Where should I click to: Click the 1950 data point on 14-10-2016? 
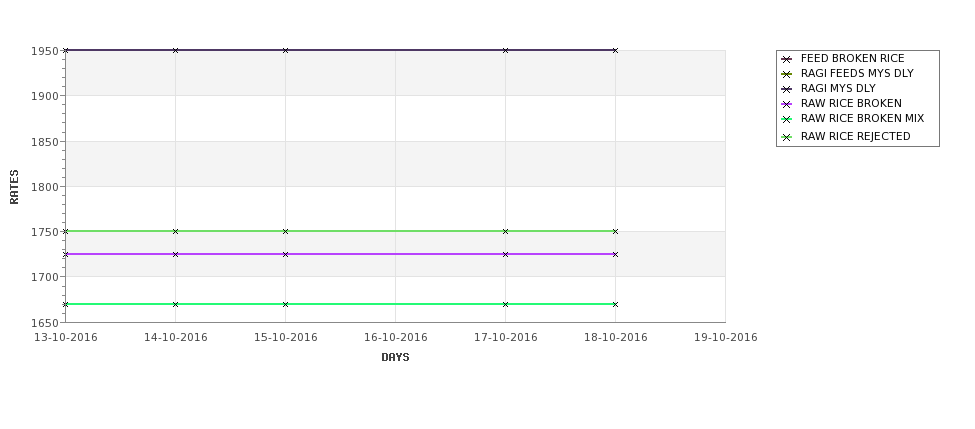tap(175, 50)
